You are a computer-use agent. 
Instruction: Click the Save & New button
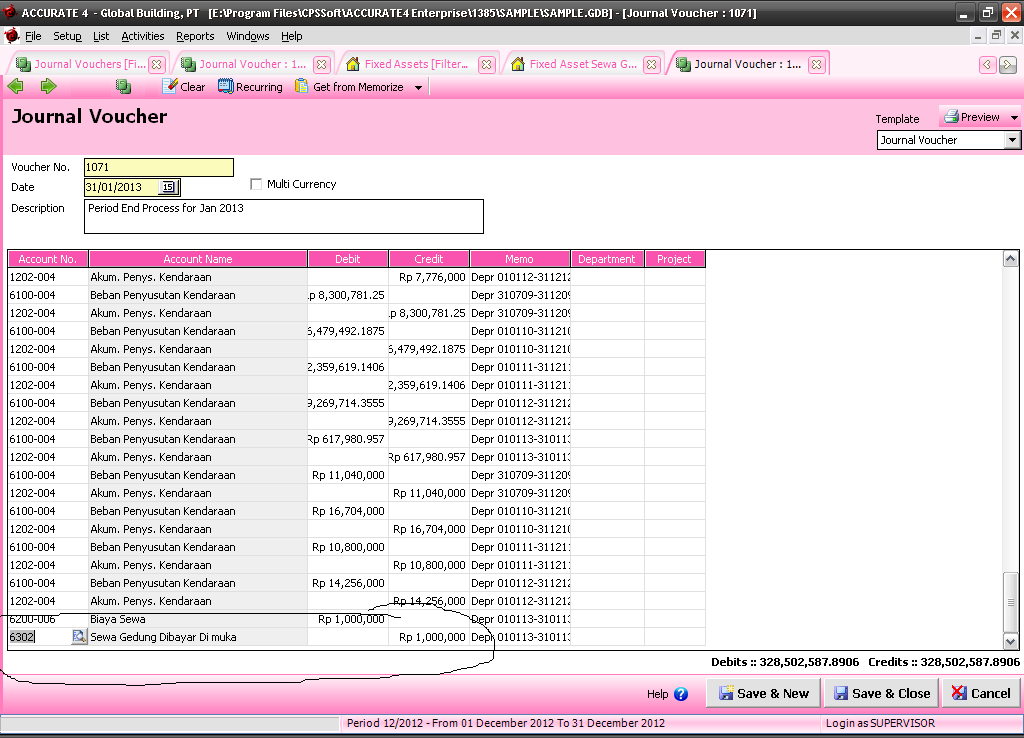[764, 693]
